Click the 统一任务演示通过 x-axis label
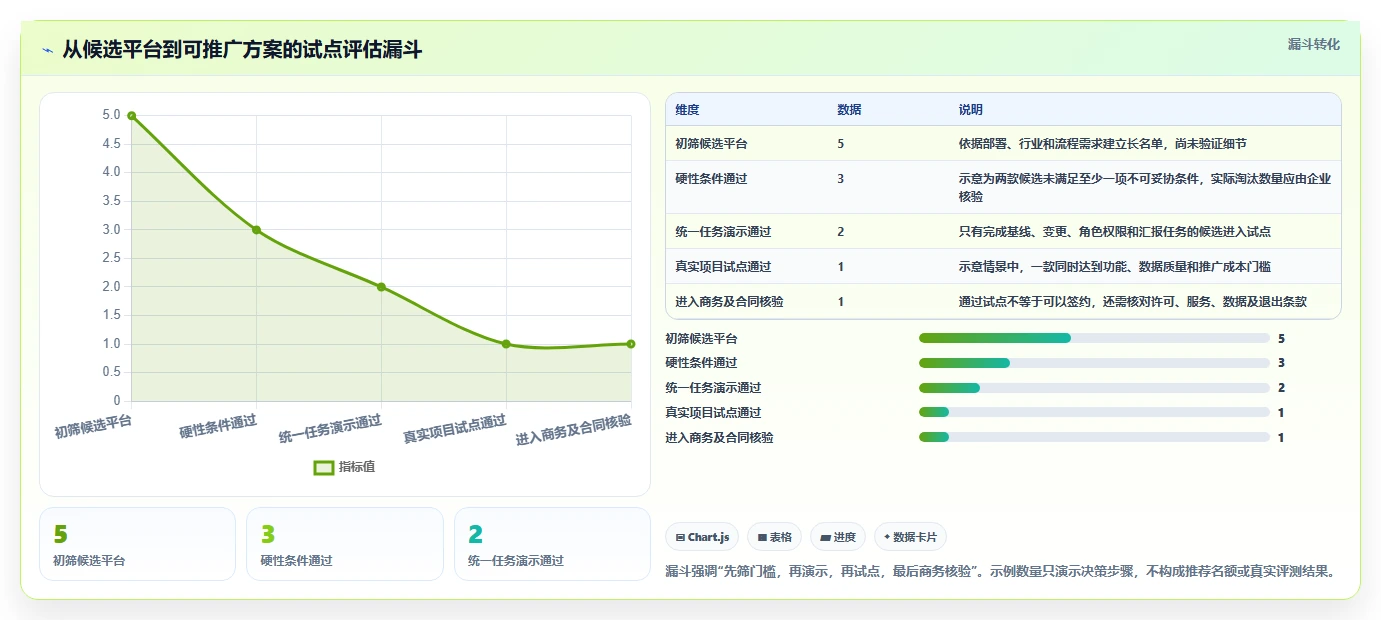This screenshot has height=620, width=1381. click(x=331, y=429)
